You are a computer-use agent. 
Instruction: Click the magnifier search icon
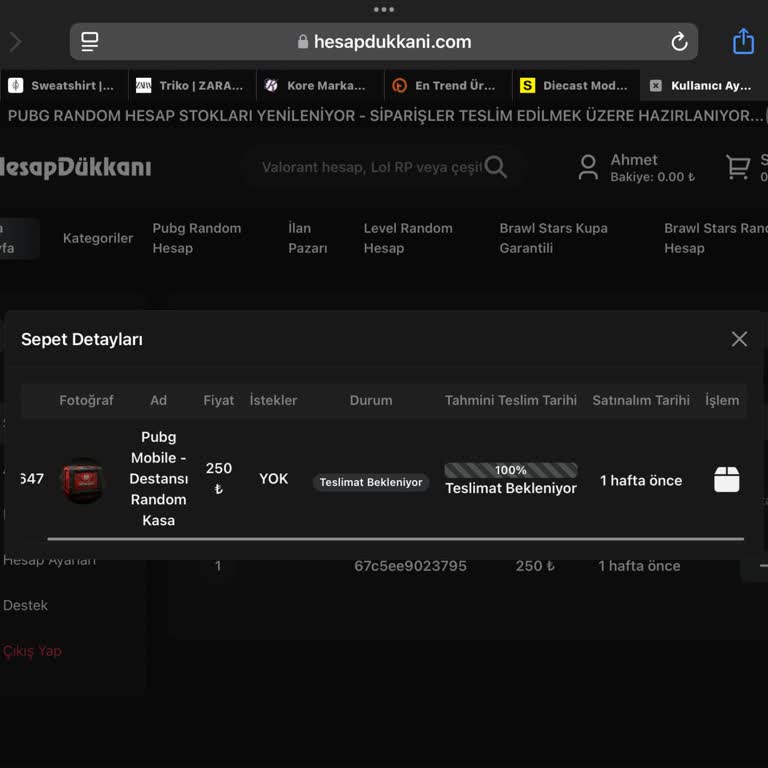496,167
